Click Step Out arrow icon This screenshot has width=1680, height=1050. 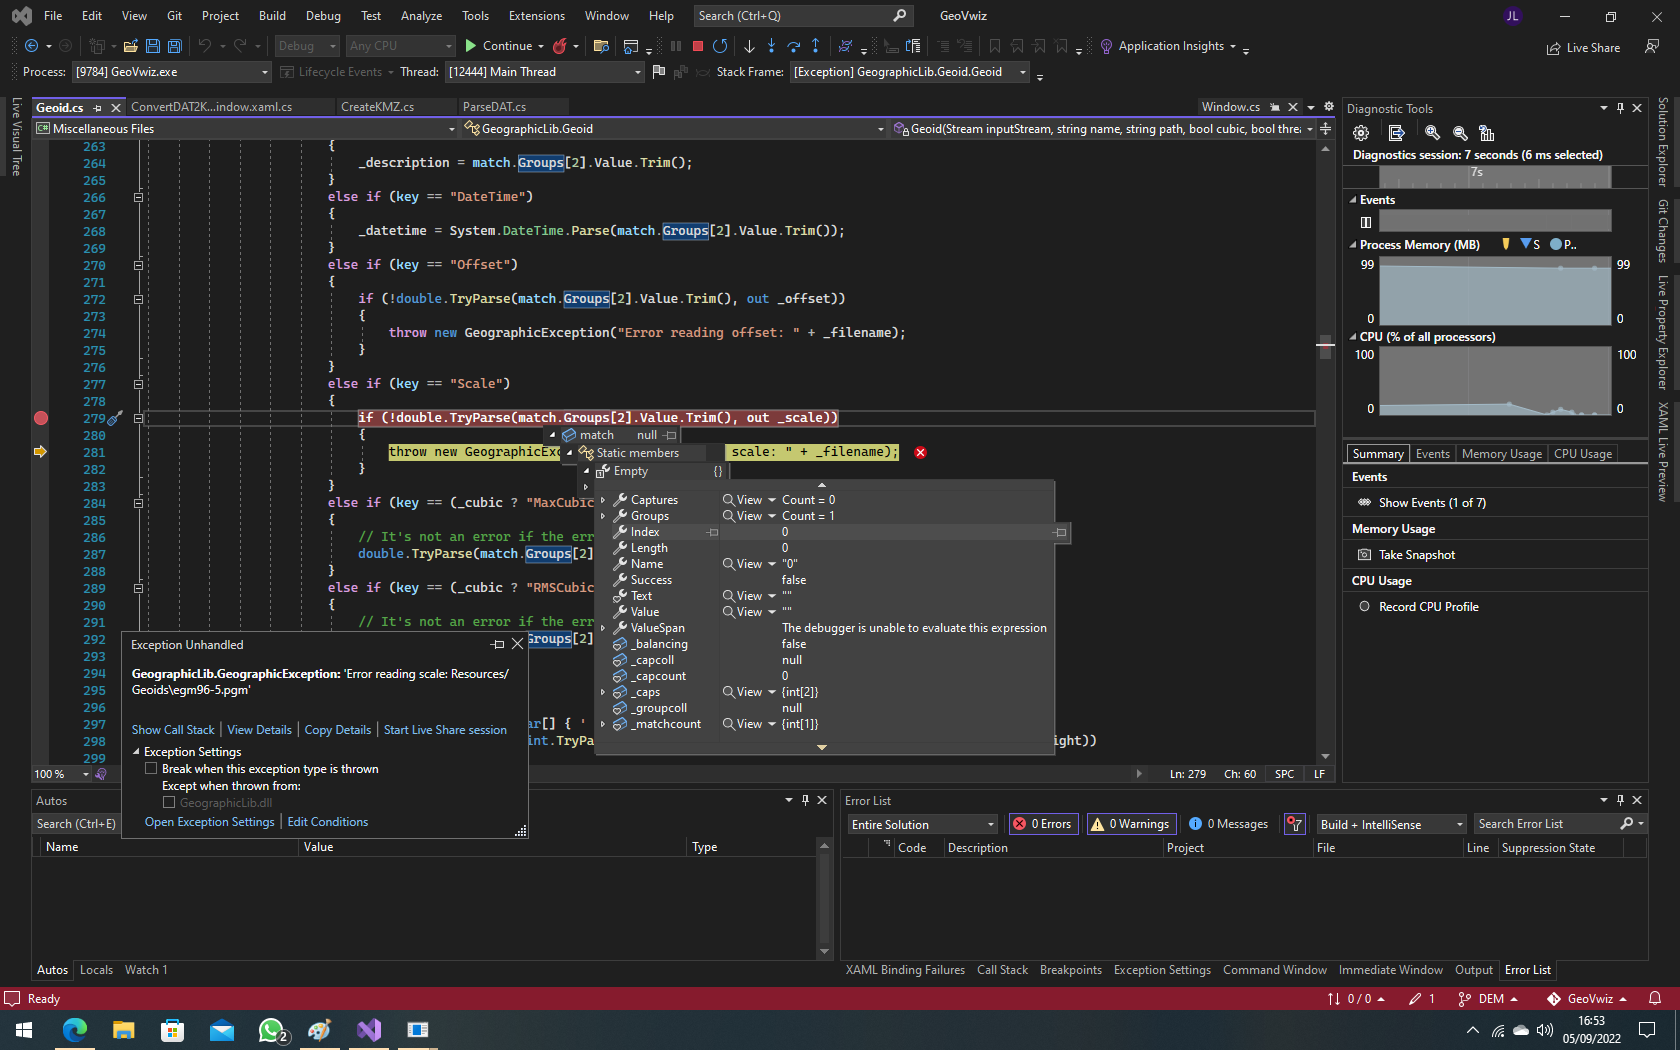tap(816, 46)
